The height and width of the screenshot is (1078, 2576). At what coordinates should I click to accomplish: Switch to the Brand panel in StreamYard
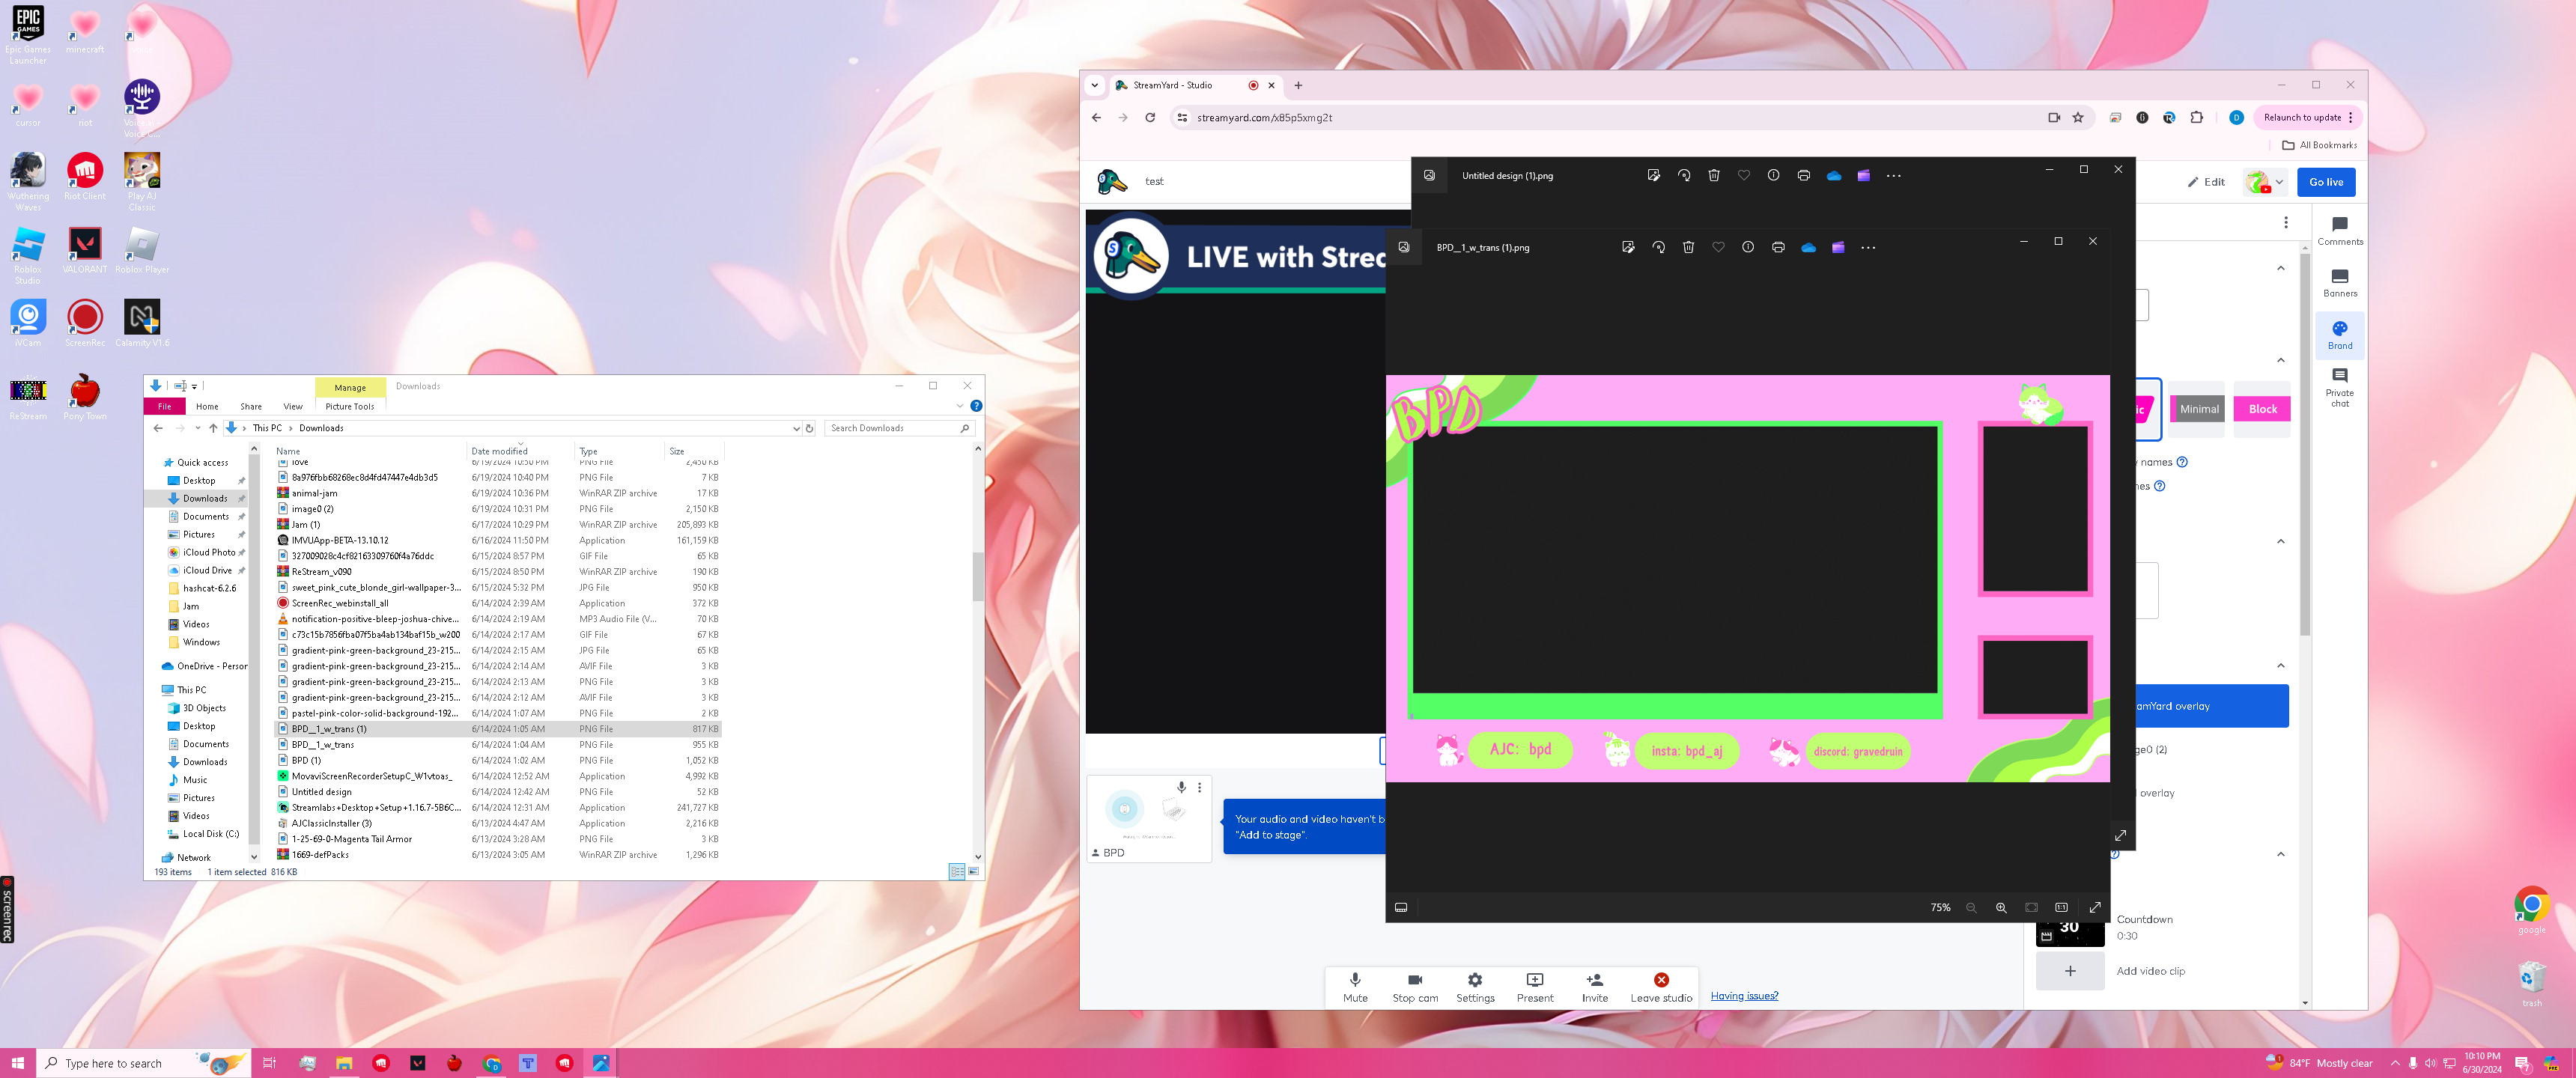(2340, 334)
